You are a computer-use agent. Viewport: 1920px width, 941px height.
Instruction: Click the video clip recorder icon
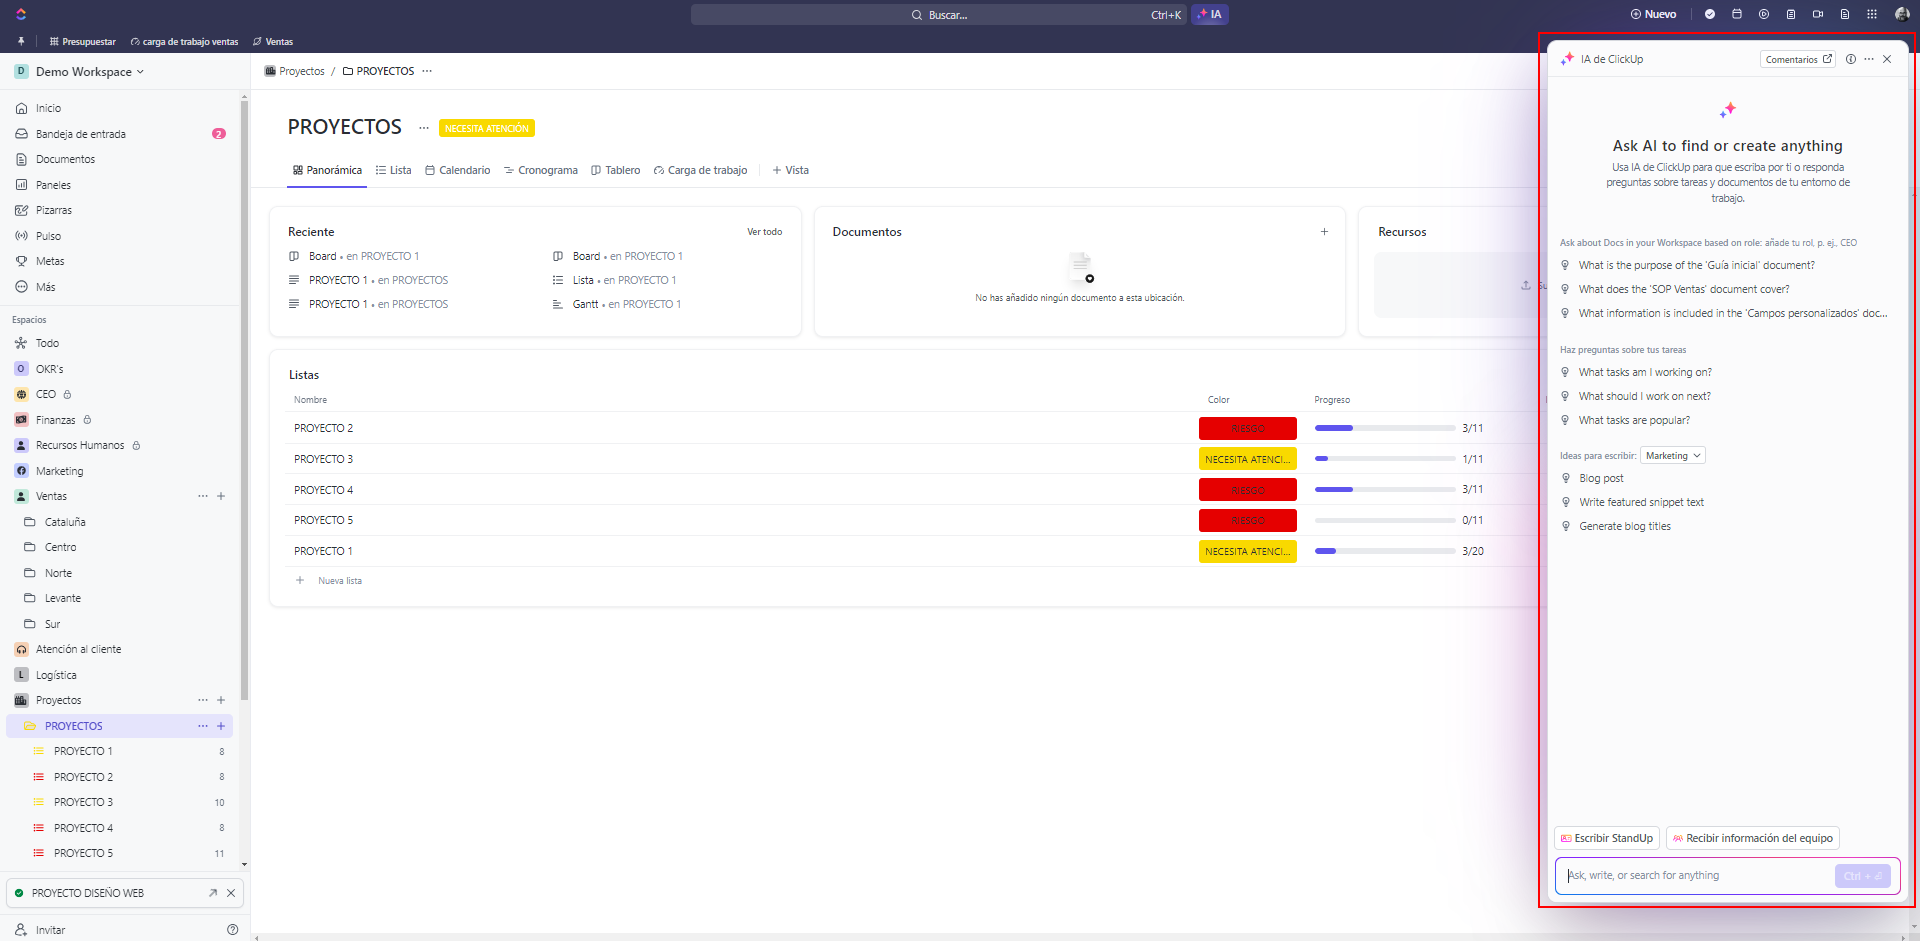pos(1818,15)
